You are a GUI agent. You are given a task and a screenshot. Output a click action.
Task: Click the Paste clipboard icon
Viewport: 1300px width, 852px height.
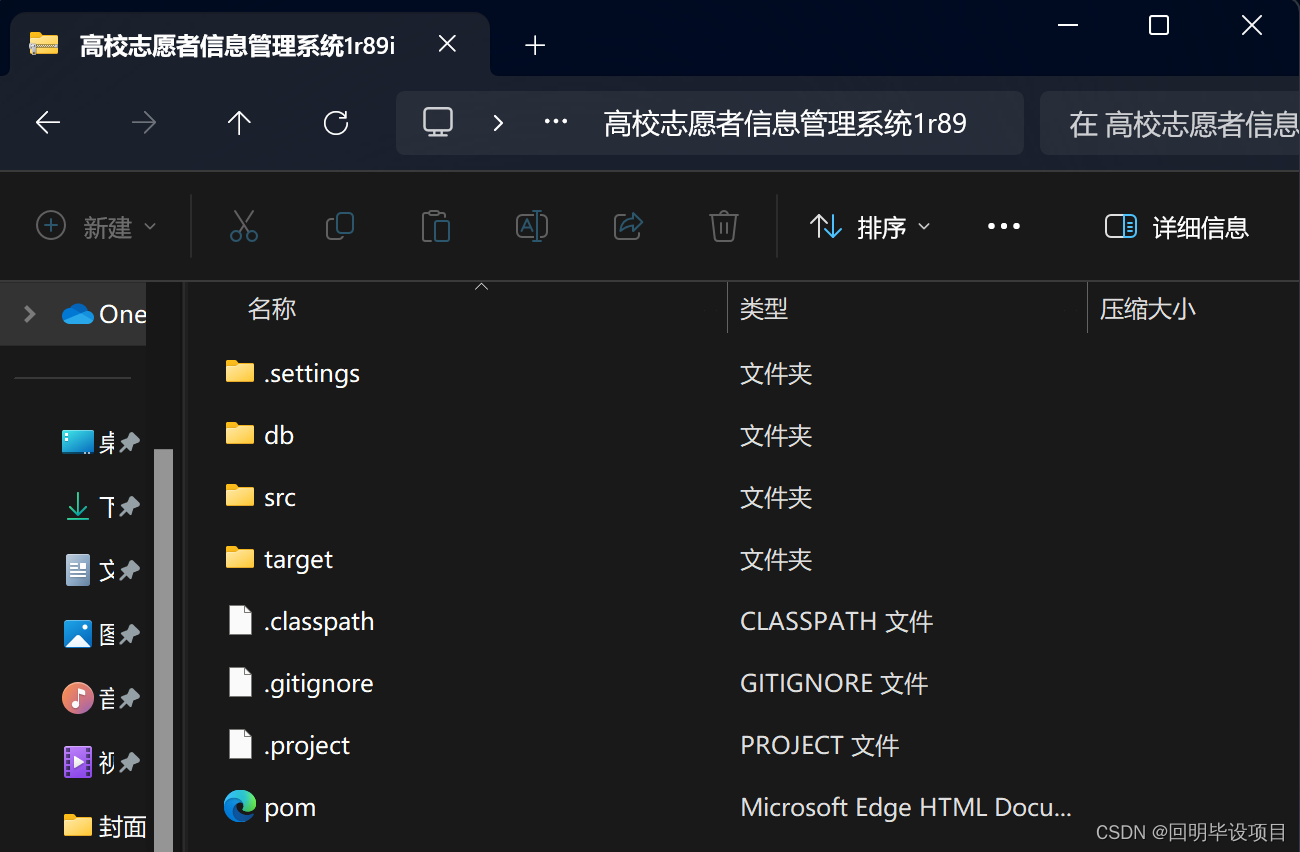[435, 227]
